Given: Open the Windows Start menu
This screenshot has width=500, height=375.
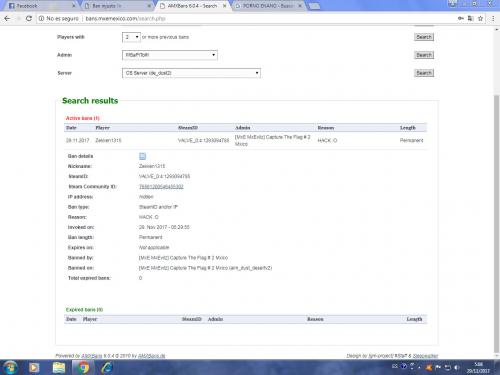Looking at the screenshot, I should click(x=10, y=367).
